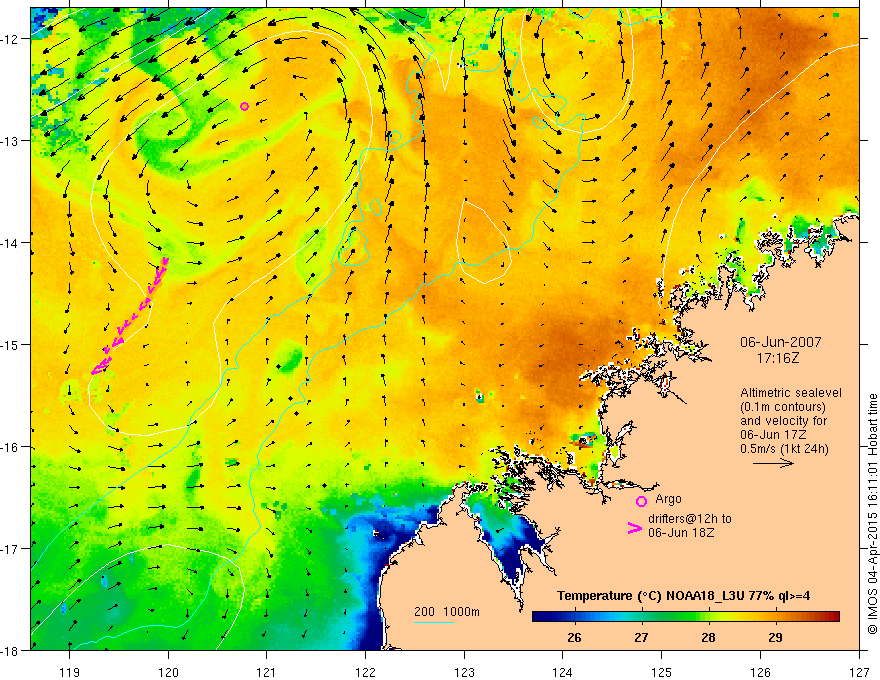
Task: Click the color bar label 28
Action: pos(708,638)
